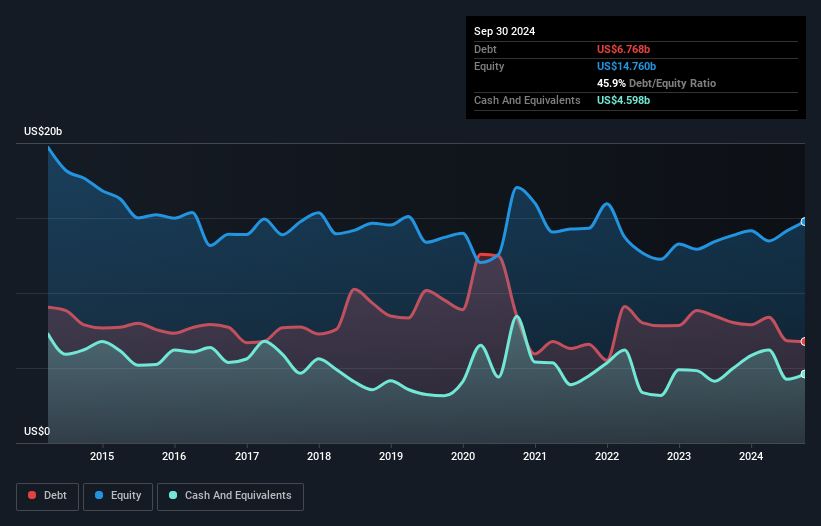The image size is (821, 526).
Task: Click the teal Cash And Equivalents dot
Action: click(173, 495)
